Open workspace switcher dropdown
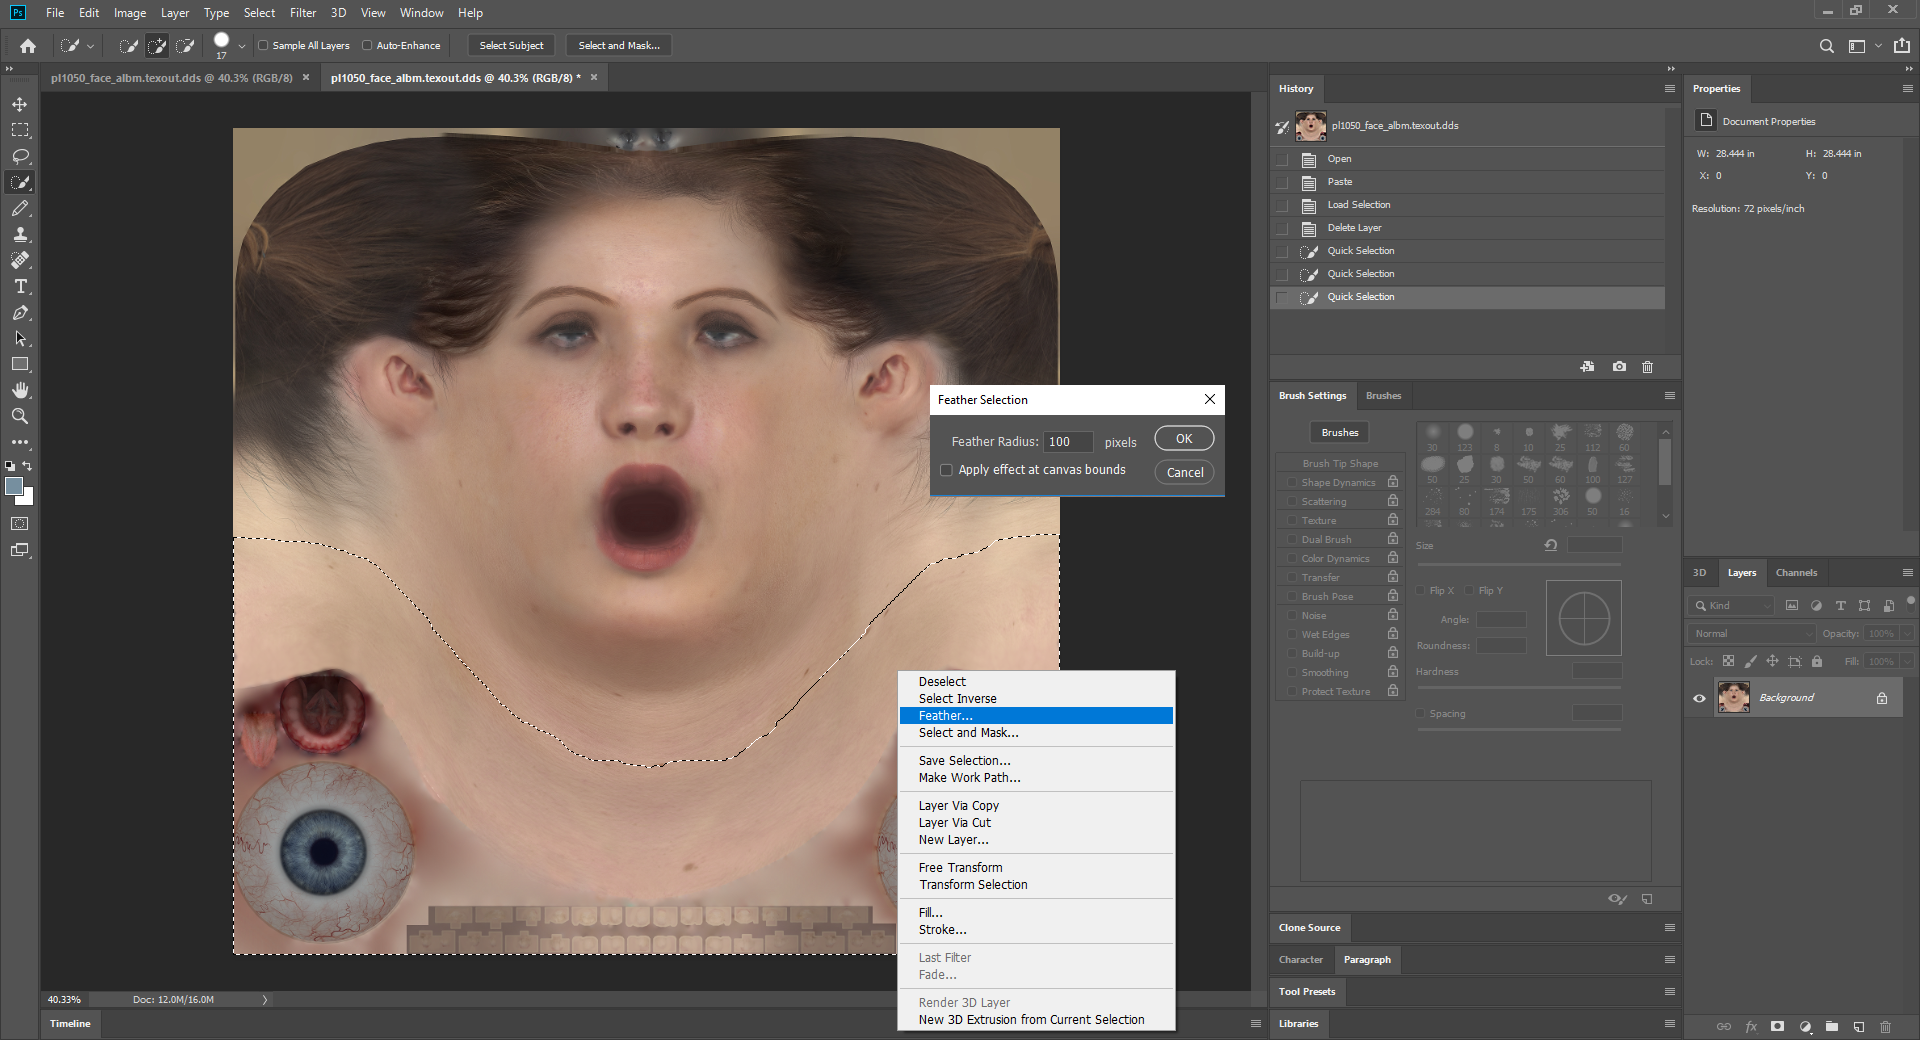Image resolution: width=1920 pixels, height=1040 pixels. coord(1878,46)
